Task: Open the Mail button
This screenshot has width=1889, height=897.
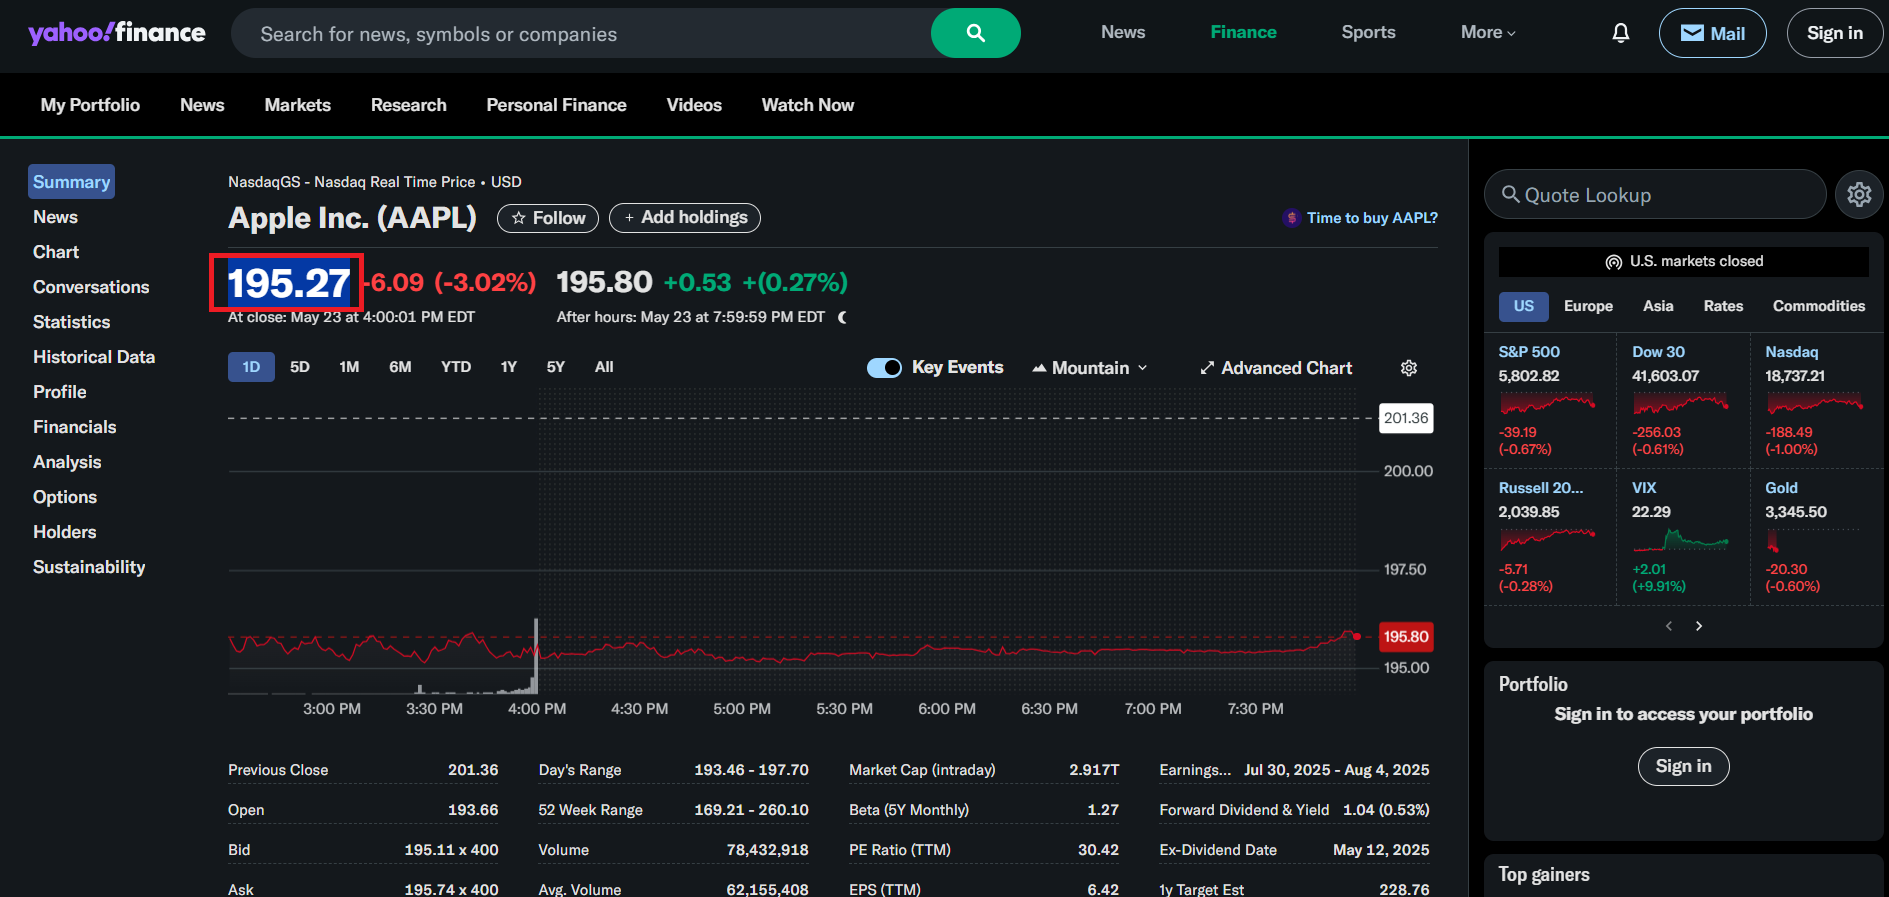Action: coord(1712,33)
